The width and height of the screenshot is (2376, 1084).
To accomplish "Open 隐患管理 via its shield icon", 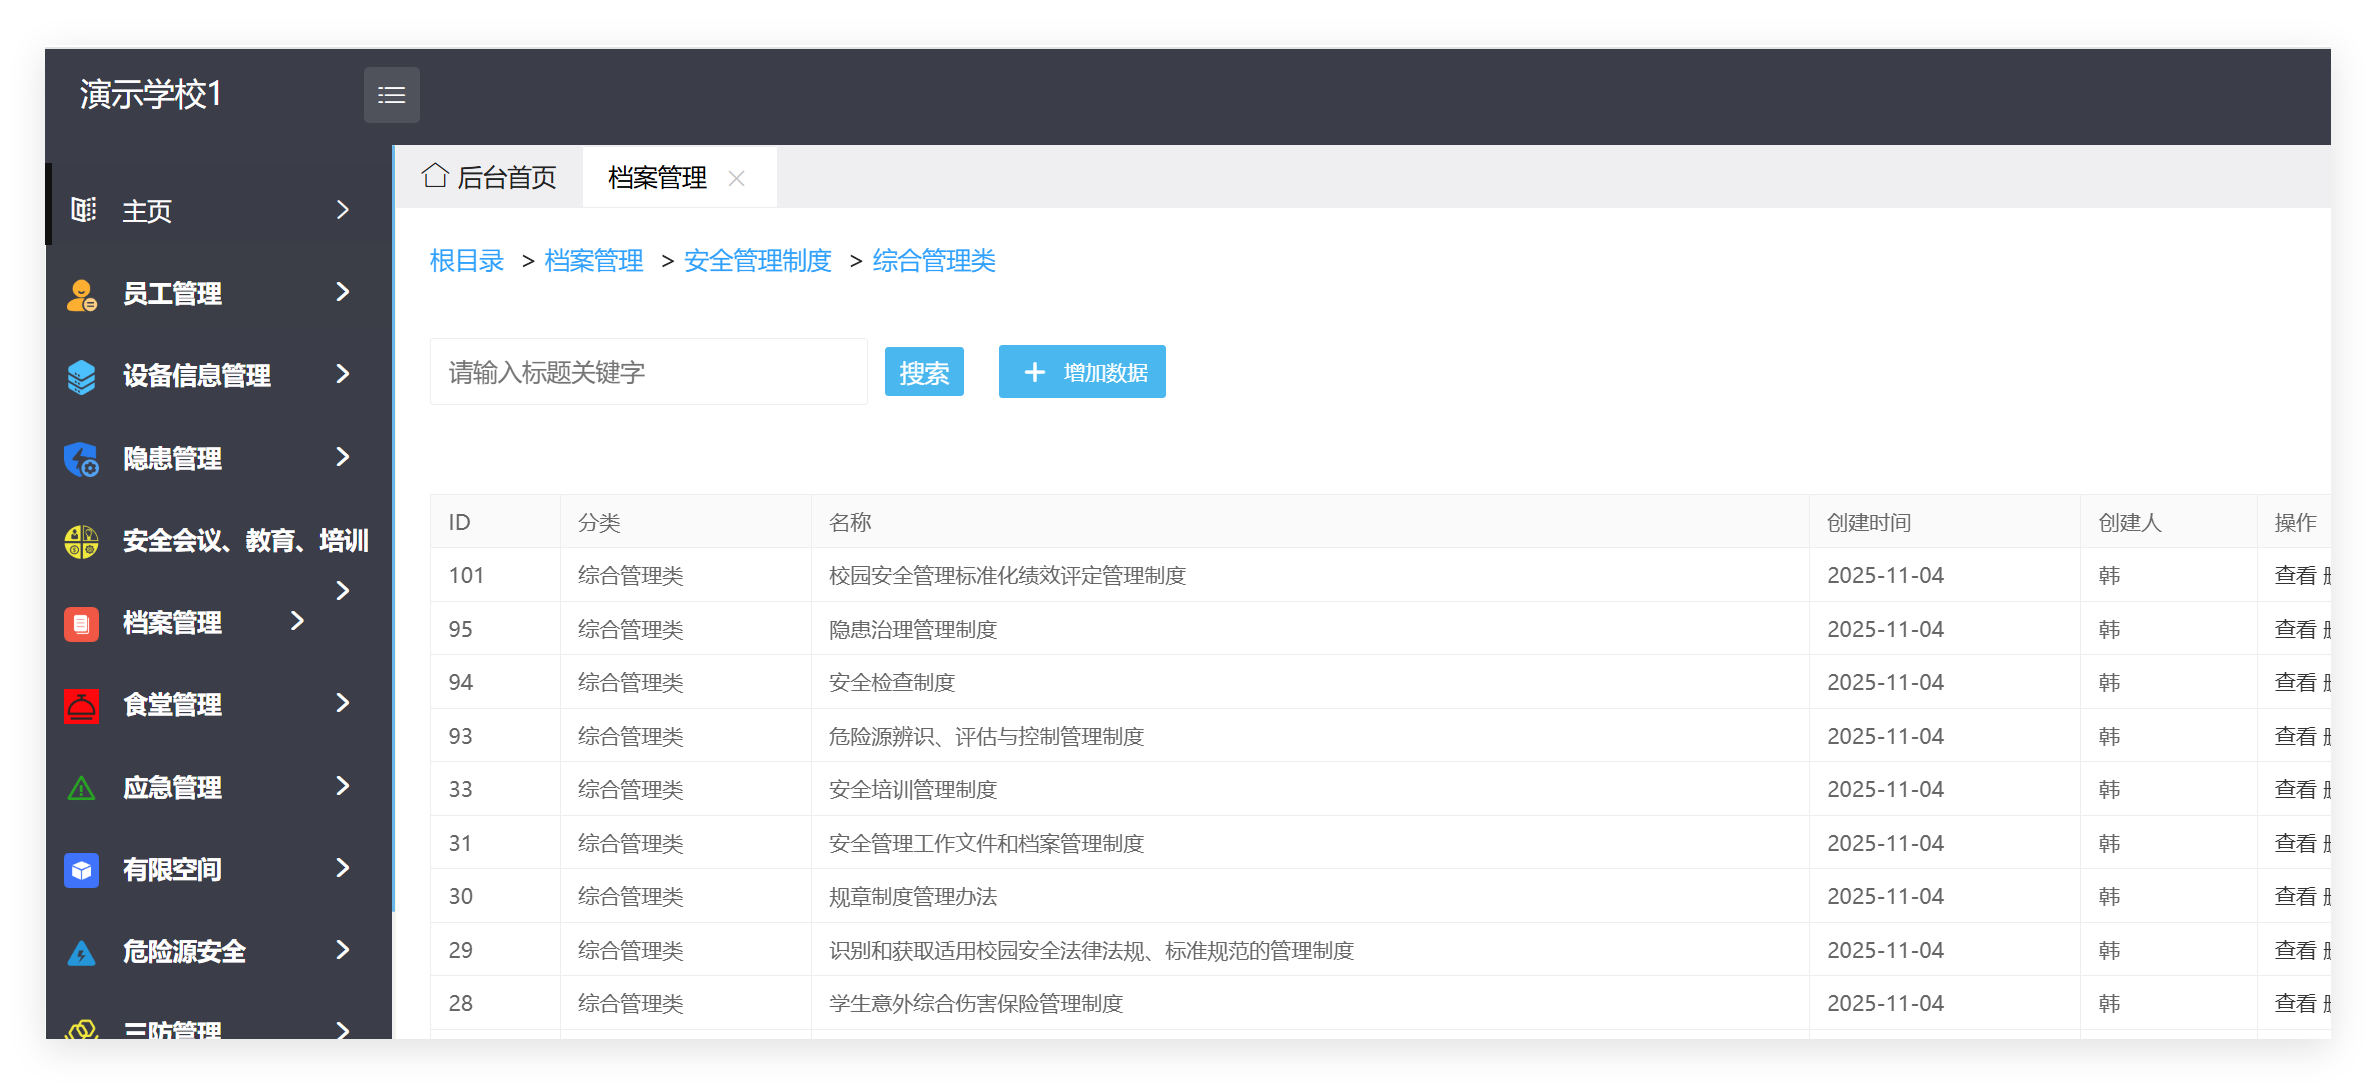I will [81, 458].
